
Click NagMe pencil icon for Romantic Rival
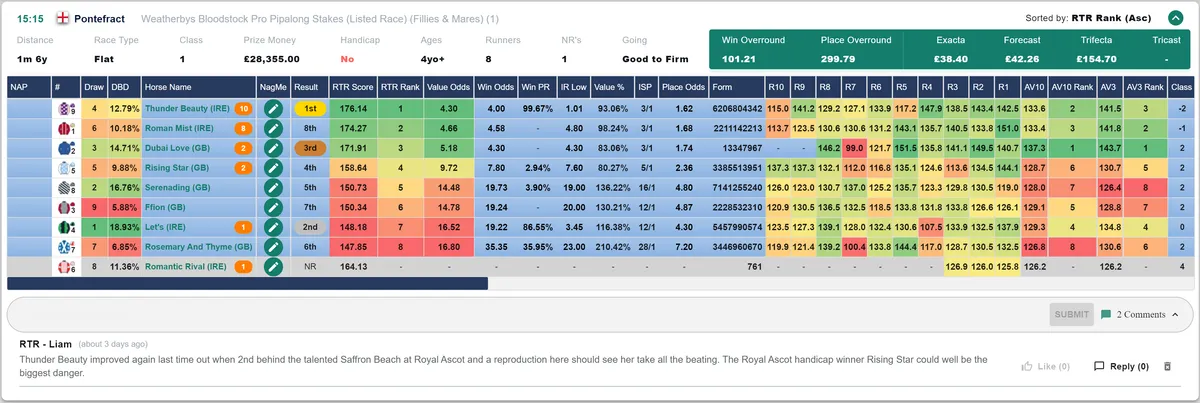pyautogui.click(x=273, y=268)
